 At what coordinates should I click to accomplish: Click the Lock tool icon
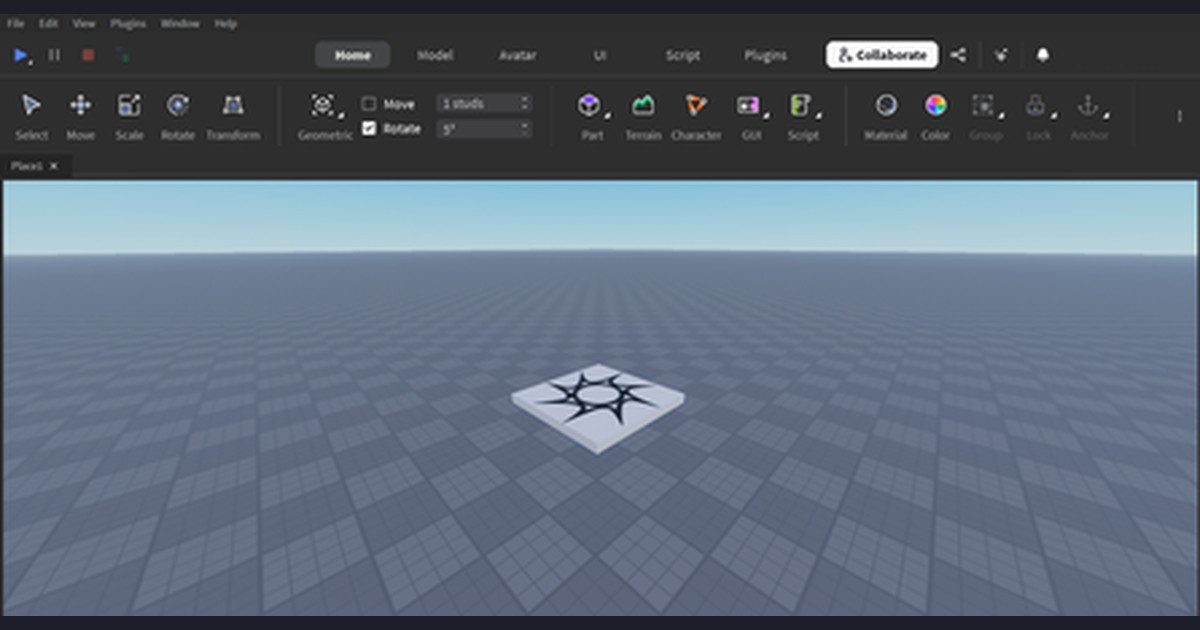click(x=1036, y=105)
